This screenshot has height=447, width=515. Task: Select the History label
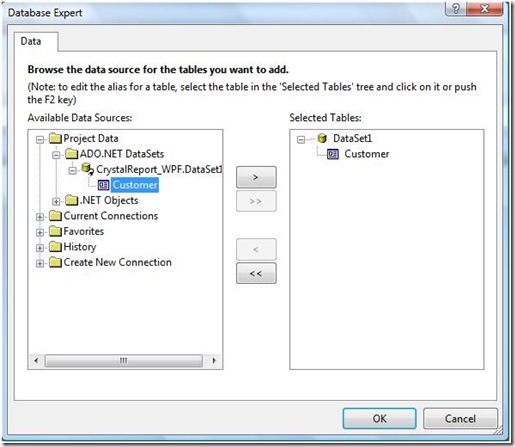(80, 247)
